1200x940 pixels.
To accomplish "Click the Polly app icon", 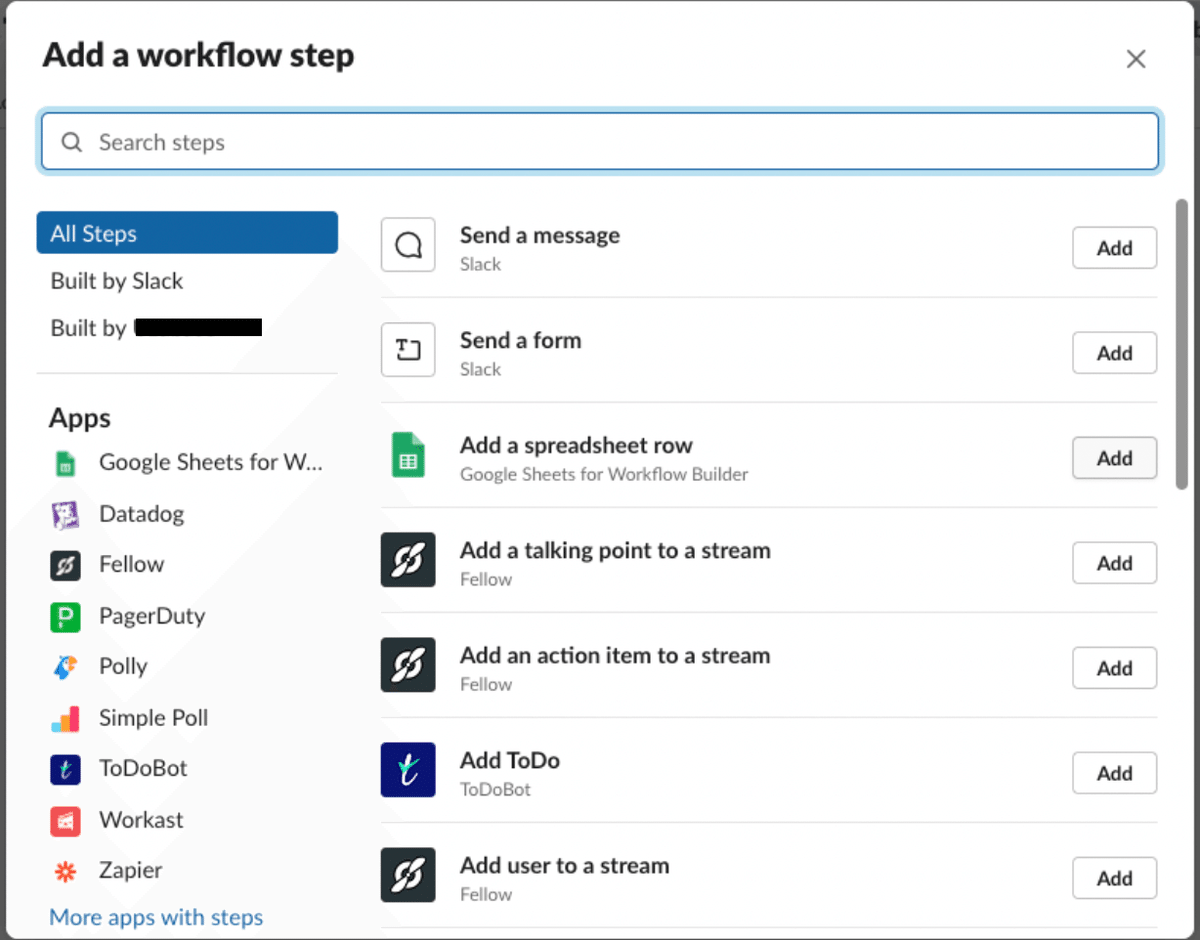I will tap(66, 666).
